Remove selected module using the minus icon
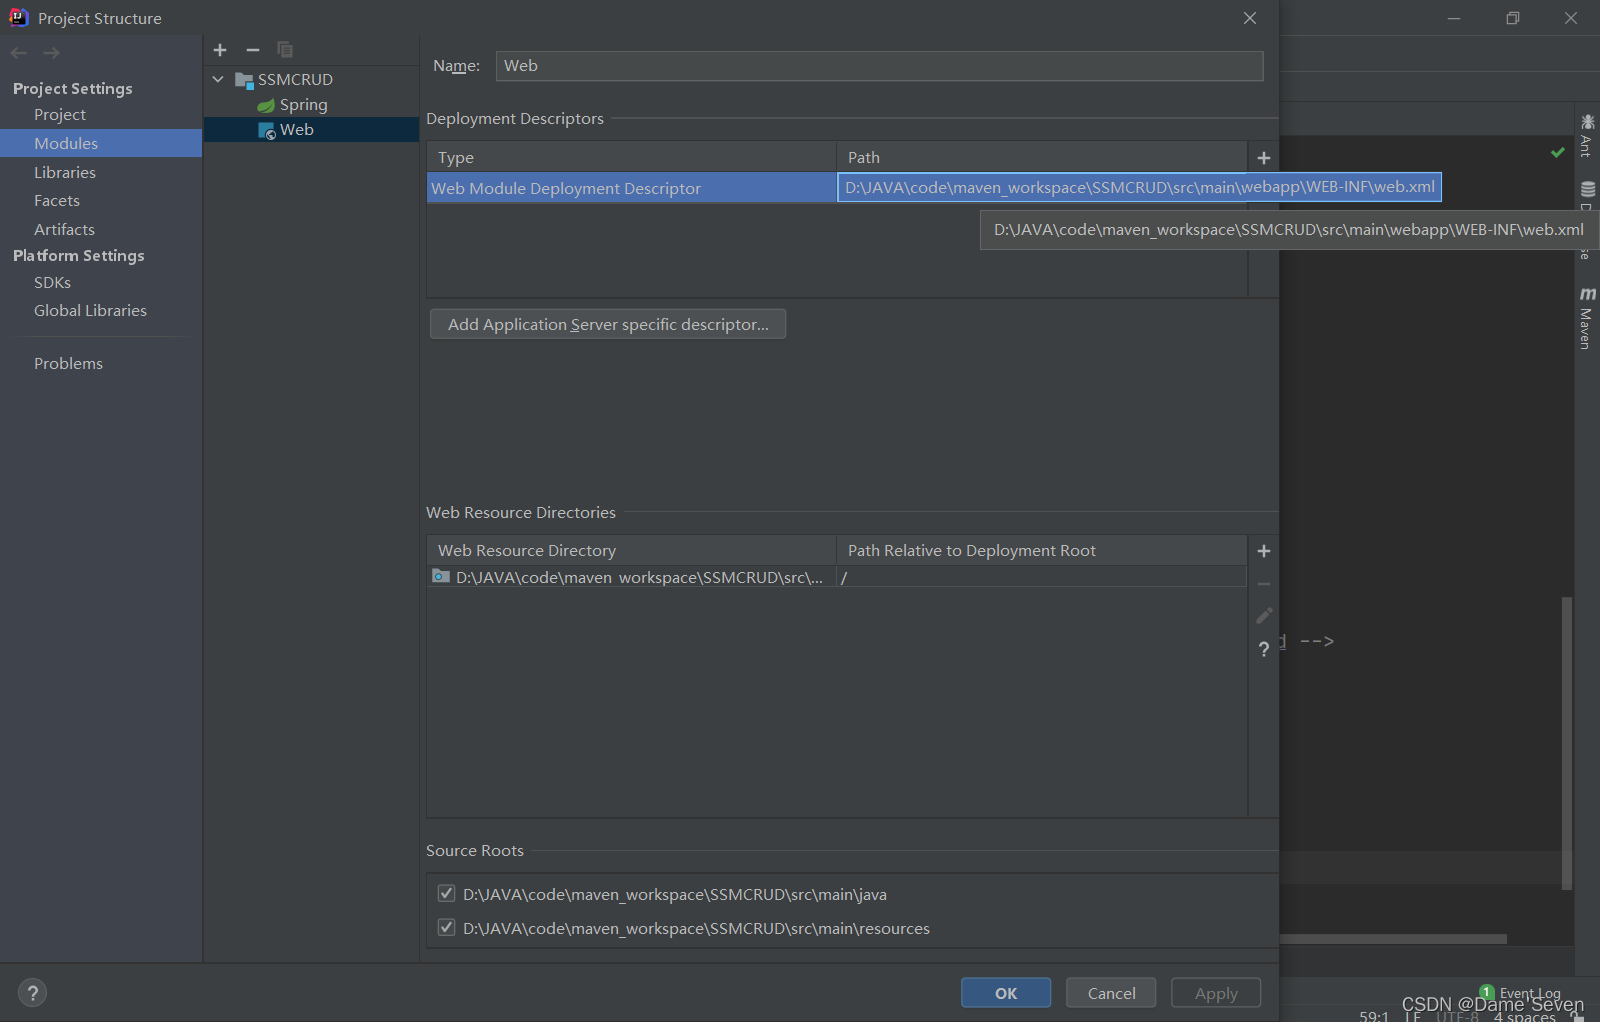Image resolution: width=1600 pixels, height=1022 pixels. [x=253, y=50]
